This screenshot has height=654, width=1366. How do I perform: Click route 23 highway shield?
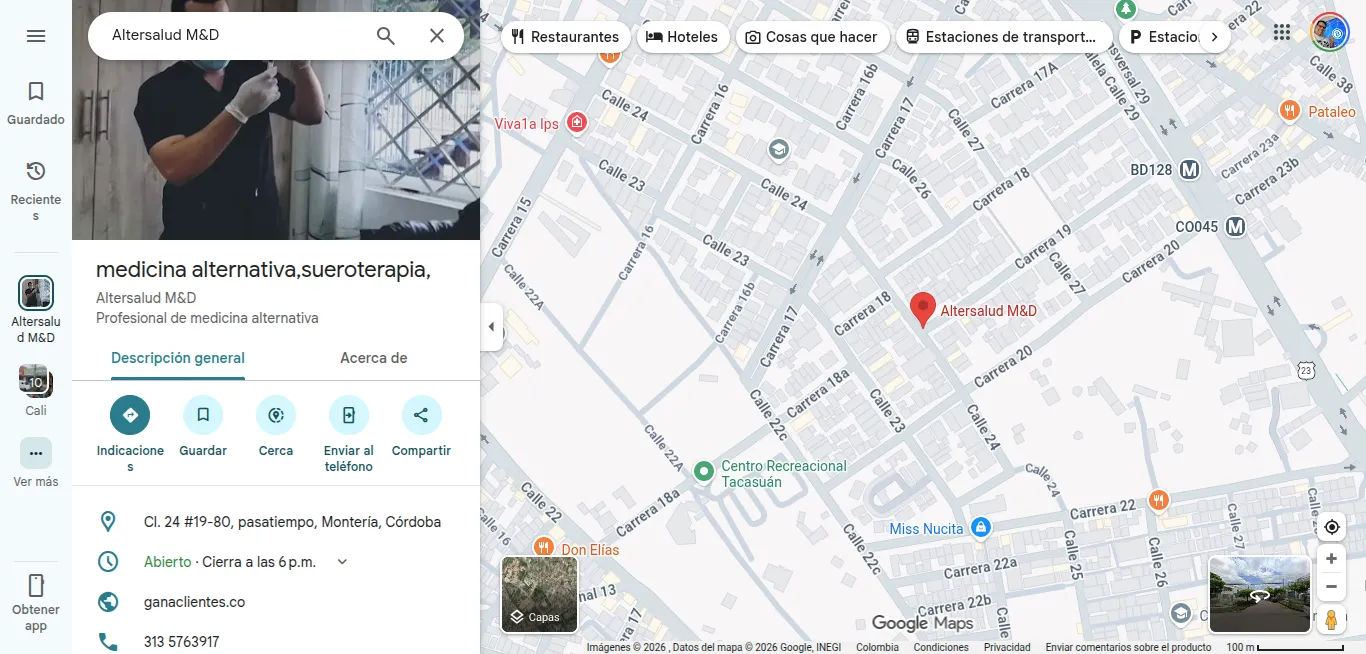pos(1306,370)
